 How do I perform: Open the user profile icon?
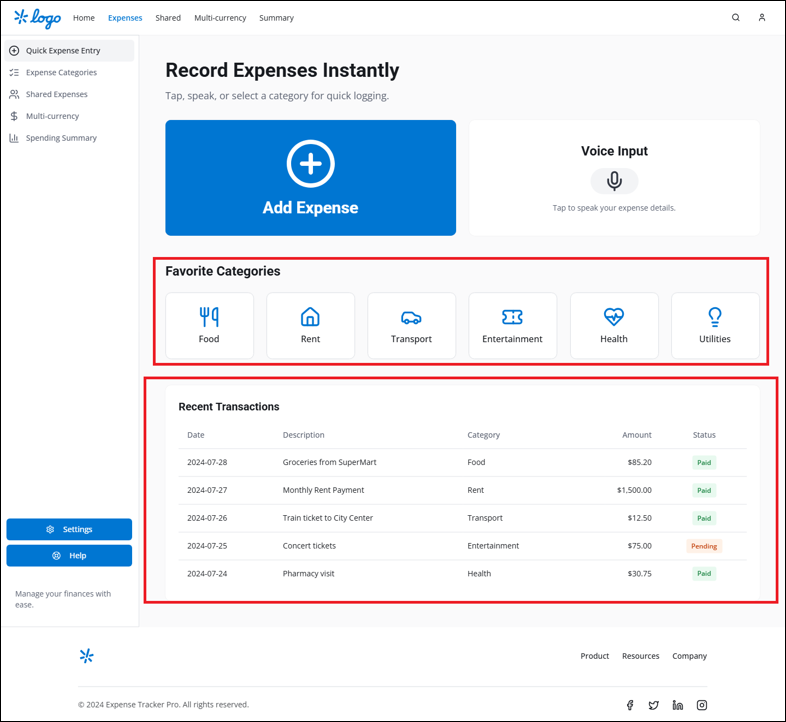tap(761, 18)
